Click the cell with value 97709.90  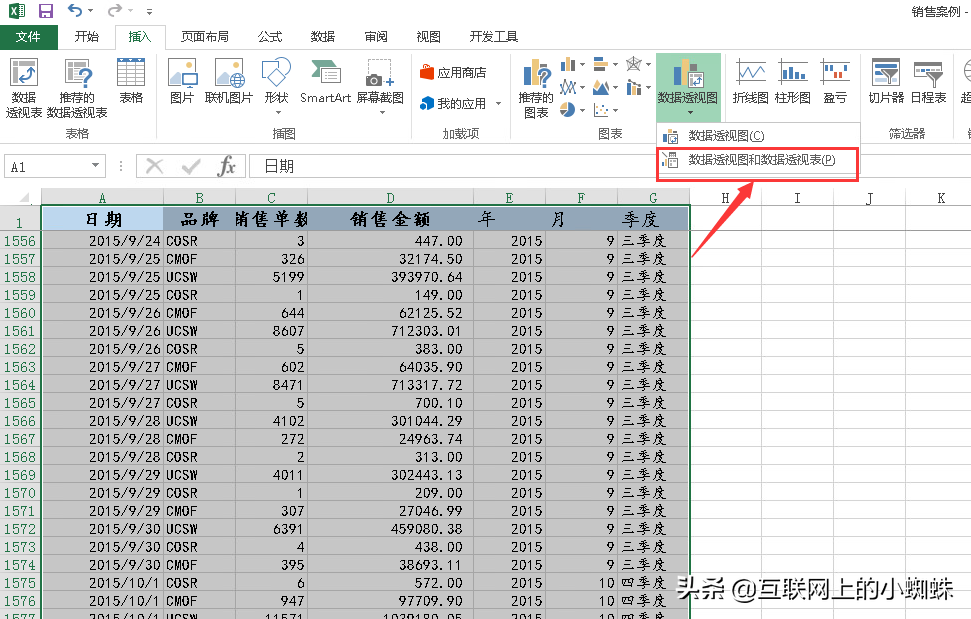click(x=390, y=600)
